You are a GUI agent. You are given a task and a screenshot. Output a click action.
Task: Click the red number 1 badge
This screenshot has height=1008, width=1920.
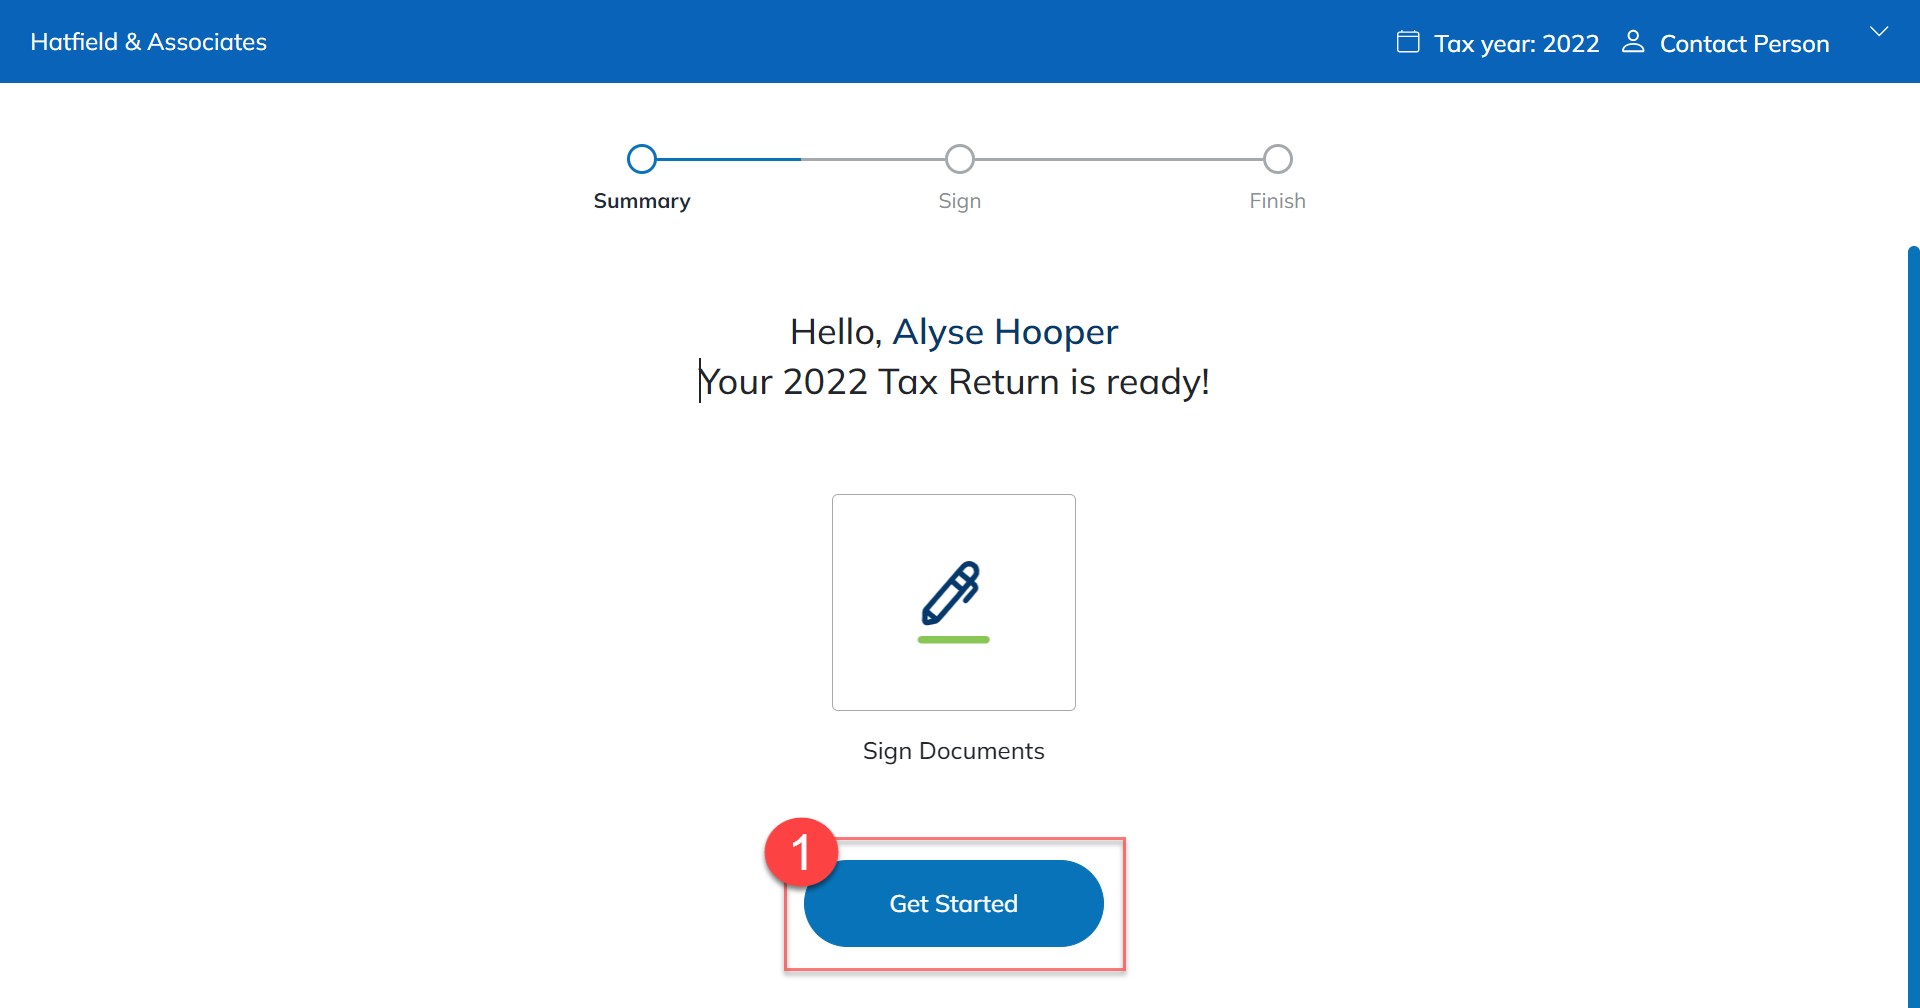coord(800,852)
